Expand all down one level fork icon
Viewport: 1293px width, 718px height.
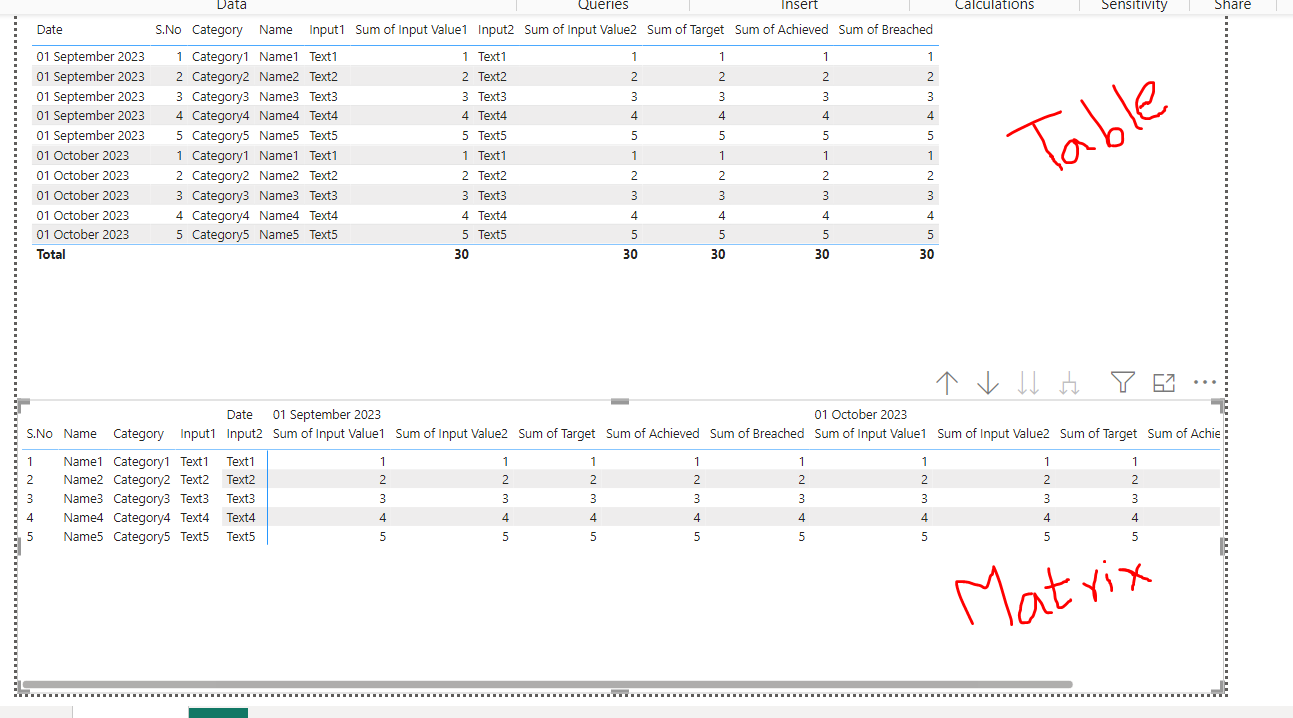[x=1069, y=383]
